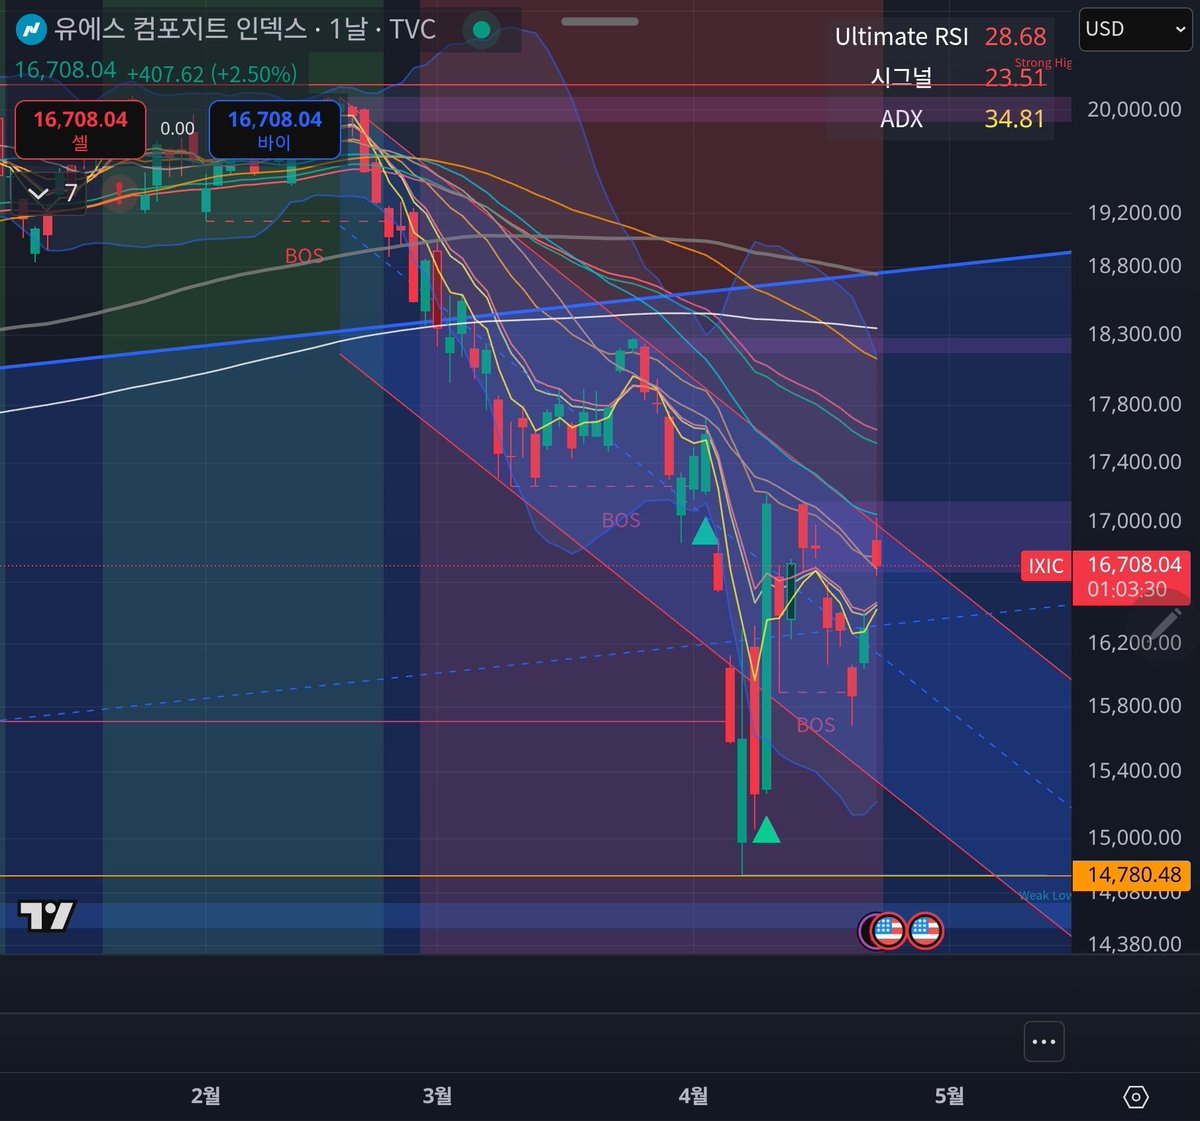Open chart settings via the hexagon icon
The width and height of the screenshot is (1200, 1121).
pos(1135,1097)
